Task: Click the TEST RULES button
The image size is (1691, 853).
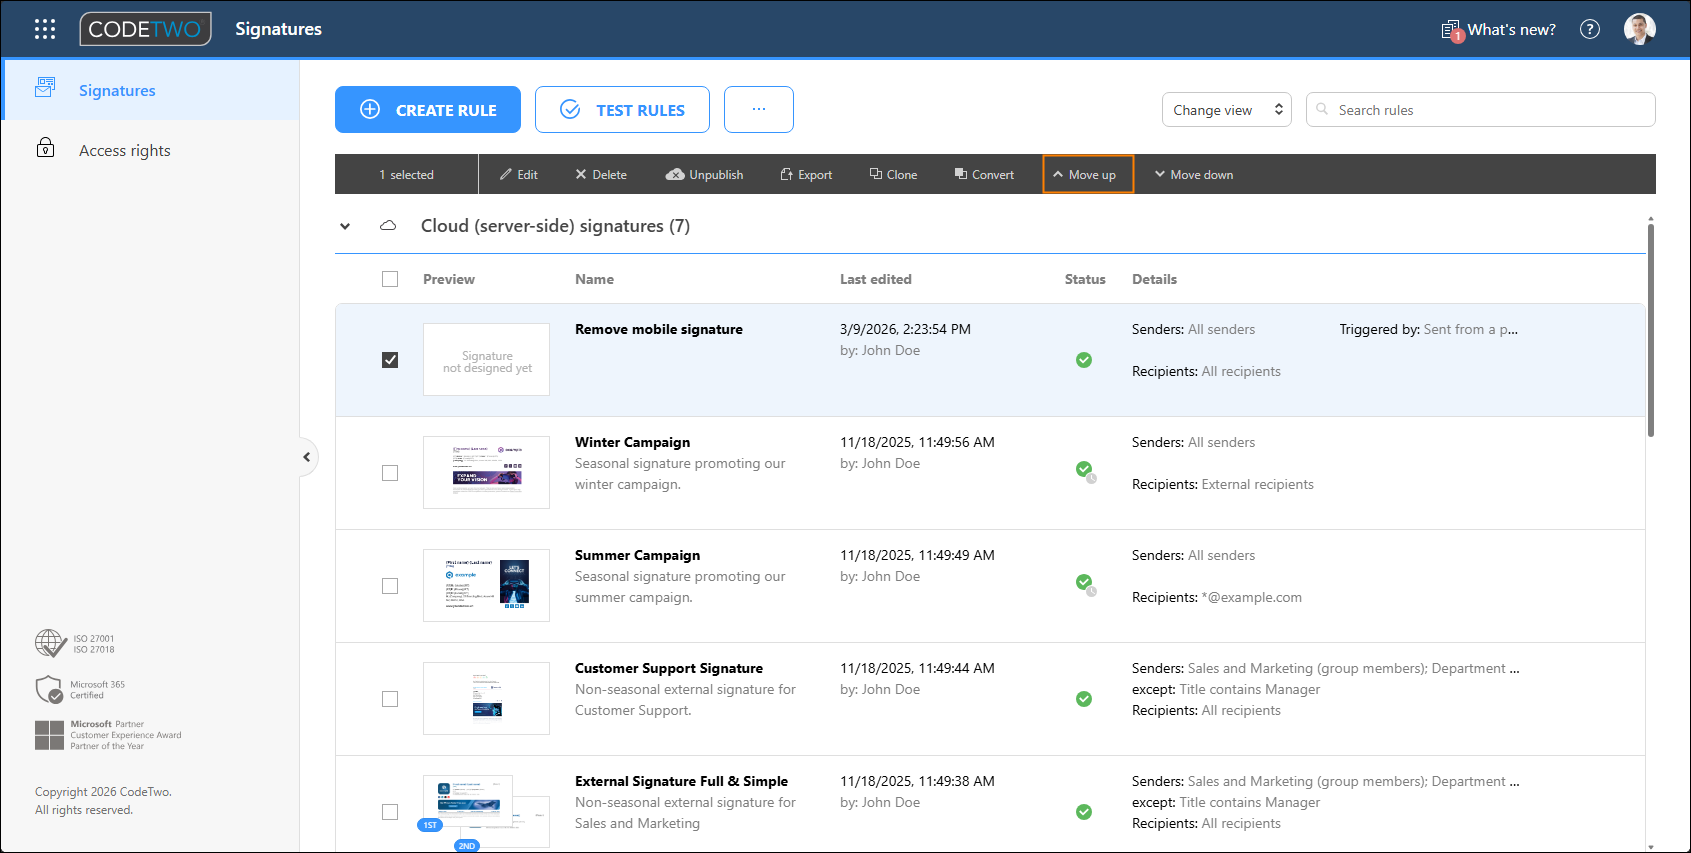Action: [622, 109]
